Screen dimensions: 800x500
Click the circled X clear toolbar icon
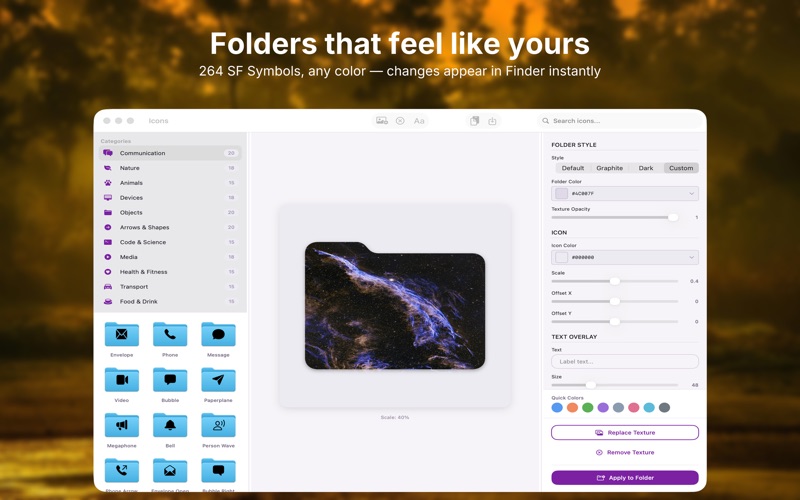point(400,121)
